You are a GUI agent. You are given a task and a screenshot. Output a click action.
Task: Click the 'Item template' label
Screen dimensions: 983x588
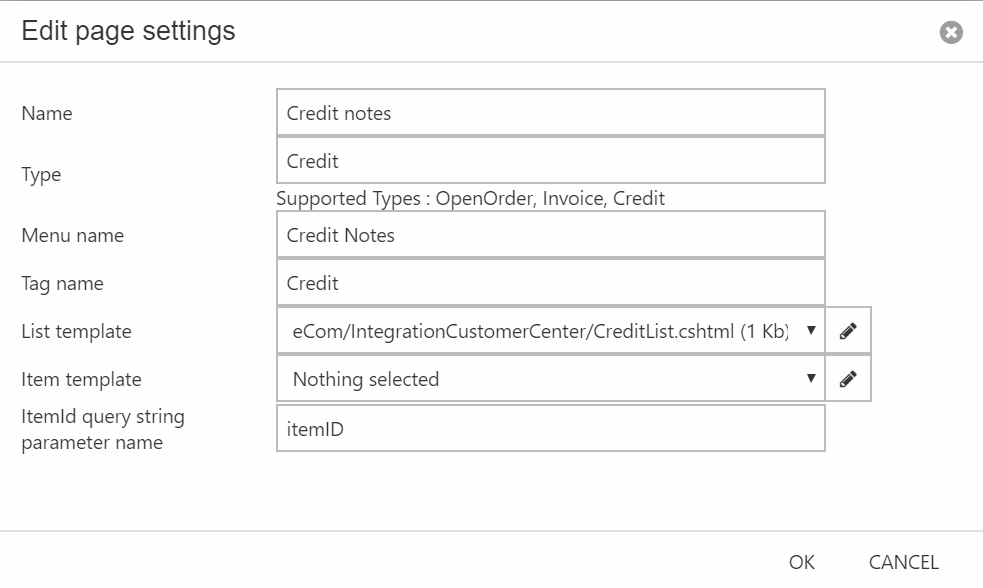(81, 379)
